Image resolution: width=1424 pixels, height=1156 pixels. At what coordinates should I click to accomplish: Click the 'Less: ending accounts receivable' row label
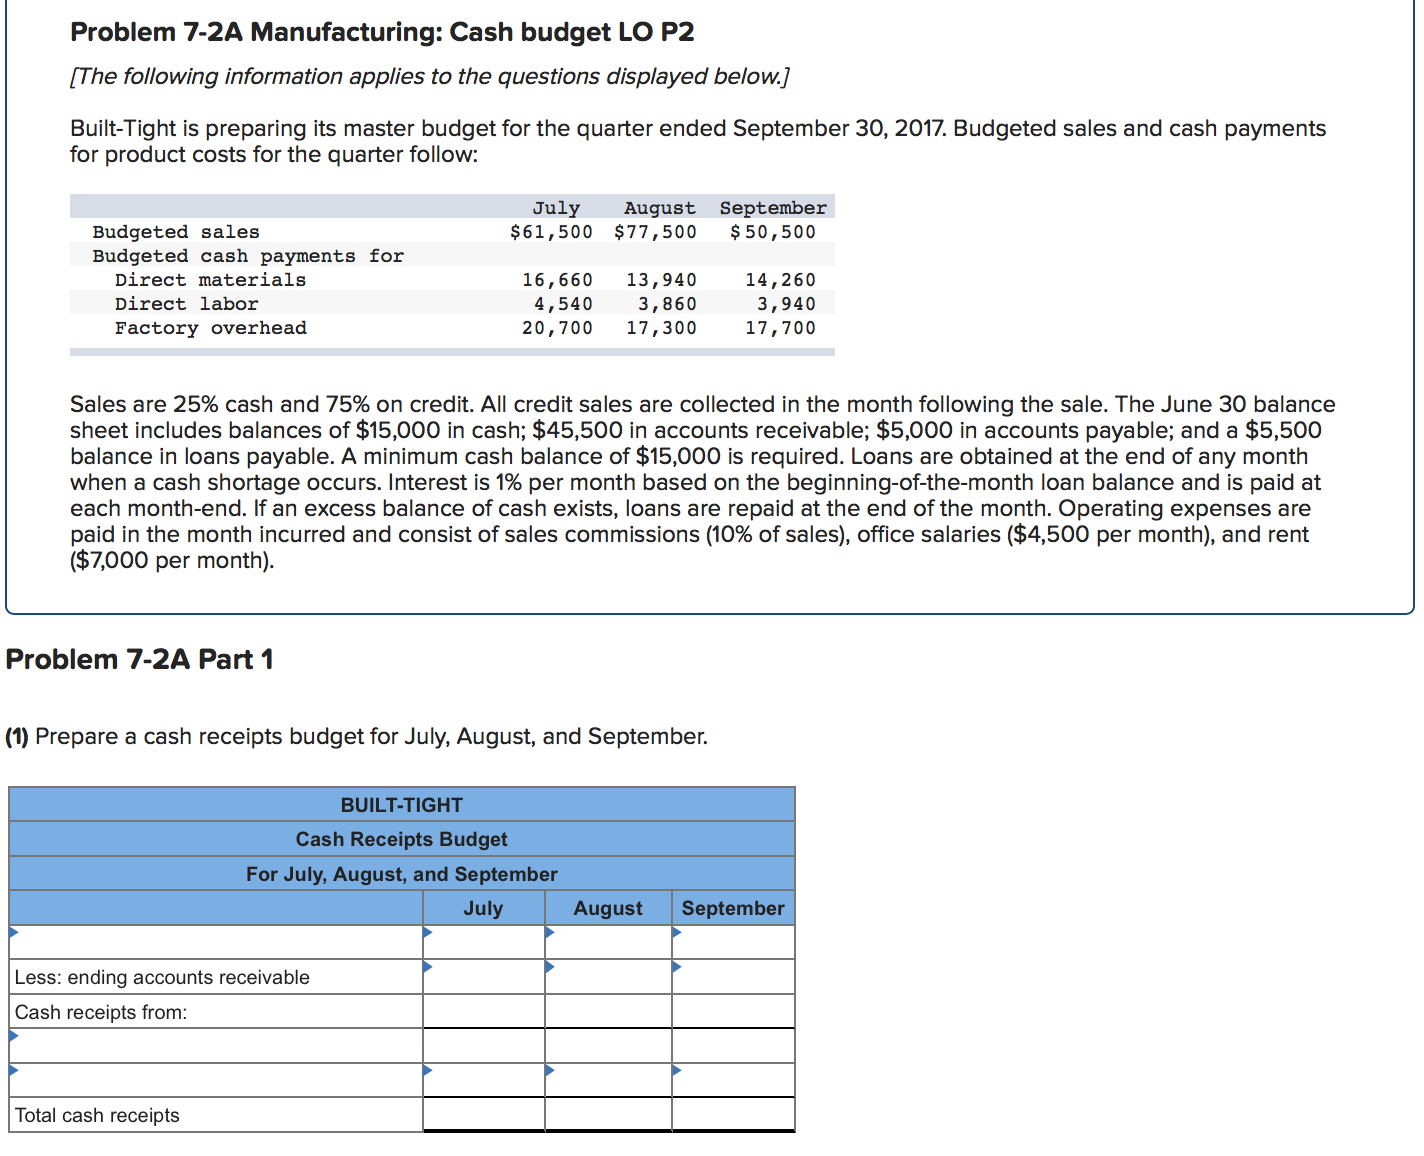coord(162,977)
